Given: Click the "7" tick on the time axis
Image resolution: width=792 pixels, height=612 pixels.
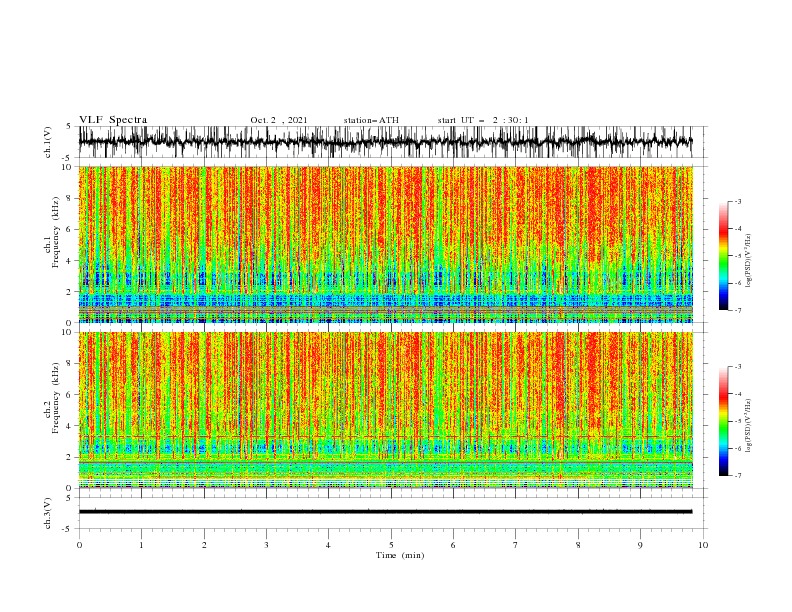Looking at the screenshot, I should point(516,545).
